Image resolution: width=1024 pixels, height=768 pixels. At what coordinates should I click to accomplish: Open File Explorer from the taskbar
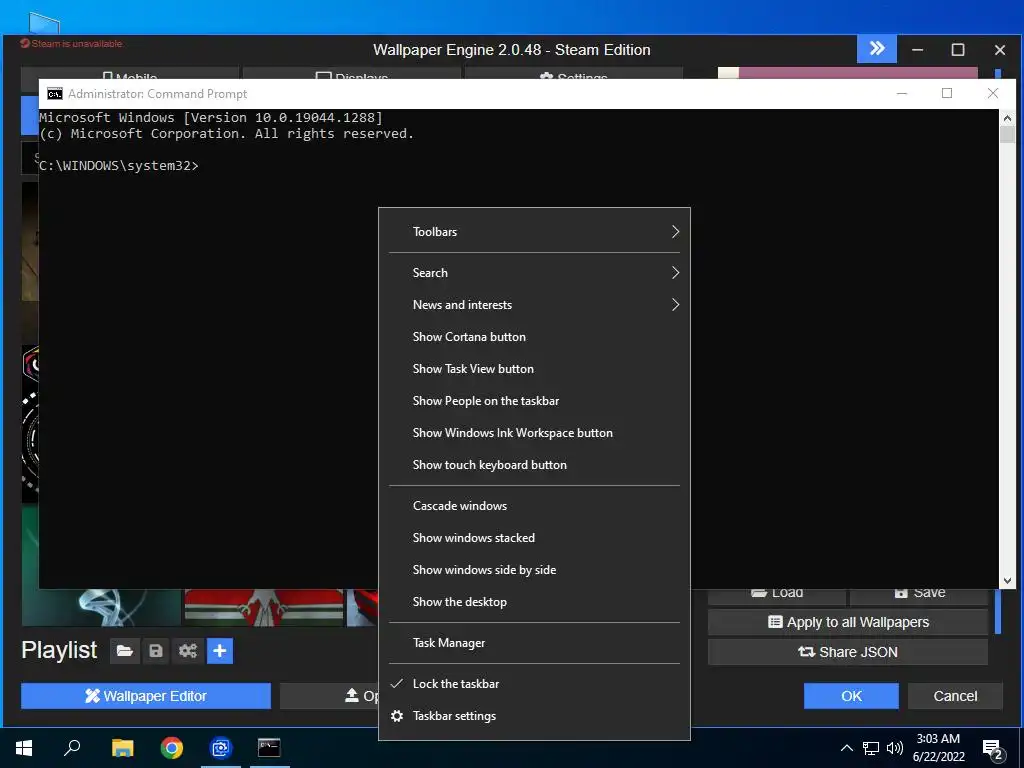(x=122, y=748)
